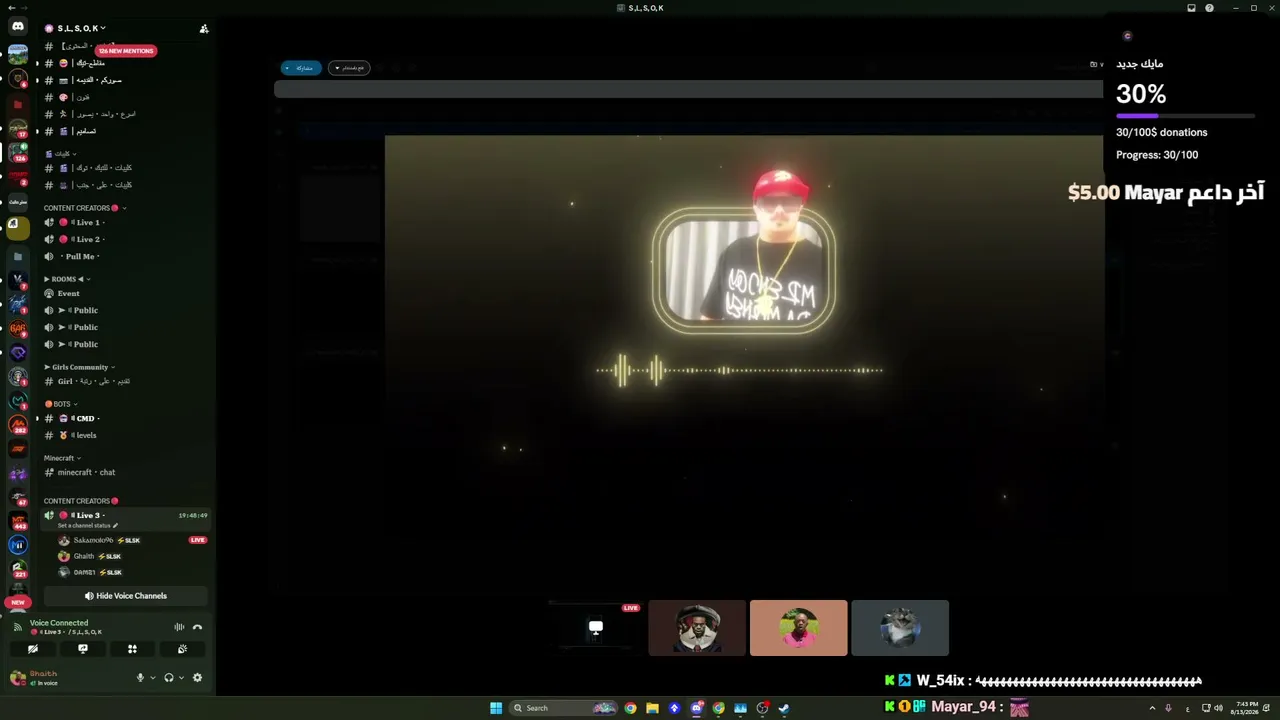Open File Explorer from taskbar
Image resolution: width=1280 pixels, height=720 pixels.
(x=652, y=708)
